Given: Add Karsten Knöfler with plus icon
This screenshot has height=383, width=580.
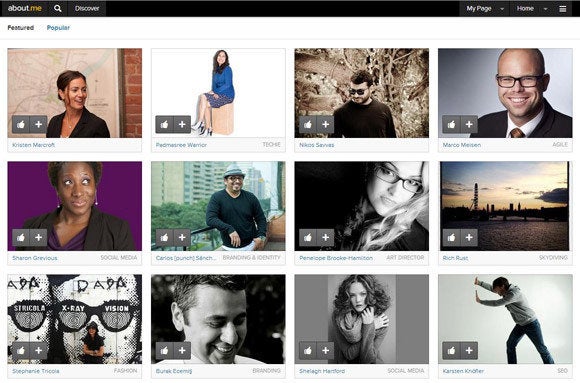Looking at the screenshot, I should [x=469, y=350].
